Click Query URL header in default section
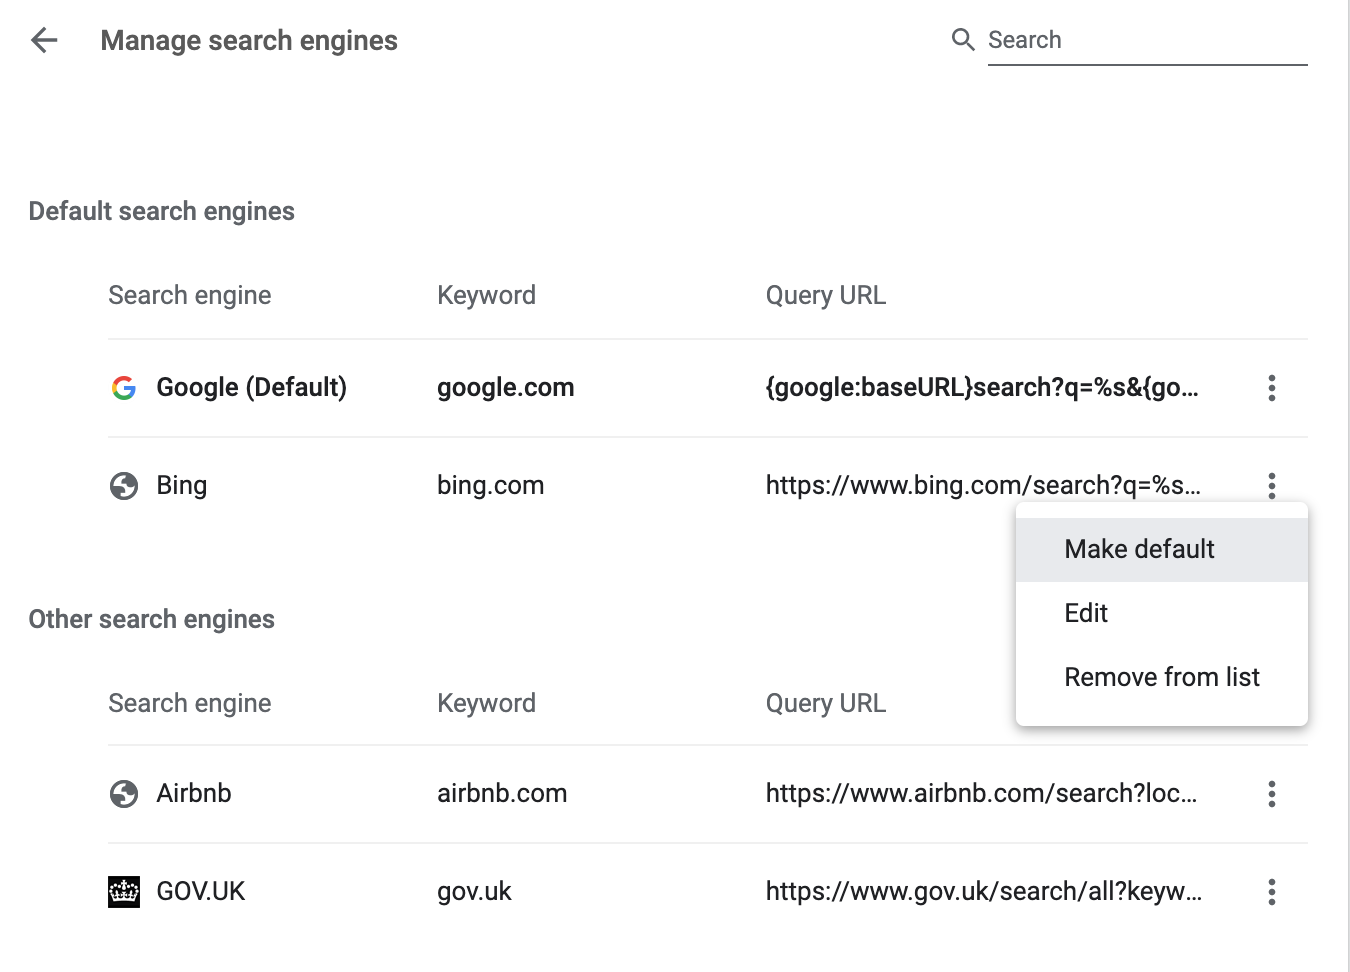Image resolution: width=1350 pixels, height=972 pixels. (x=826, y=296)
